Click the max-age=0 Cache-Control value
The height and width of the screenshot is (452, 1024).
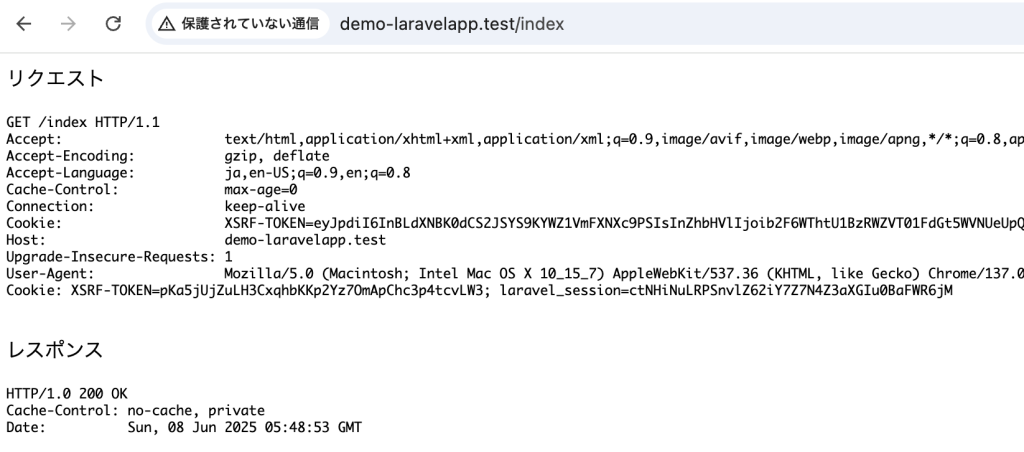pyautogui.click(x=261, y=190)
